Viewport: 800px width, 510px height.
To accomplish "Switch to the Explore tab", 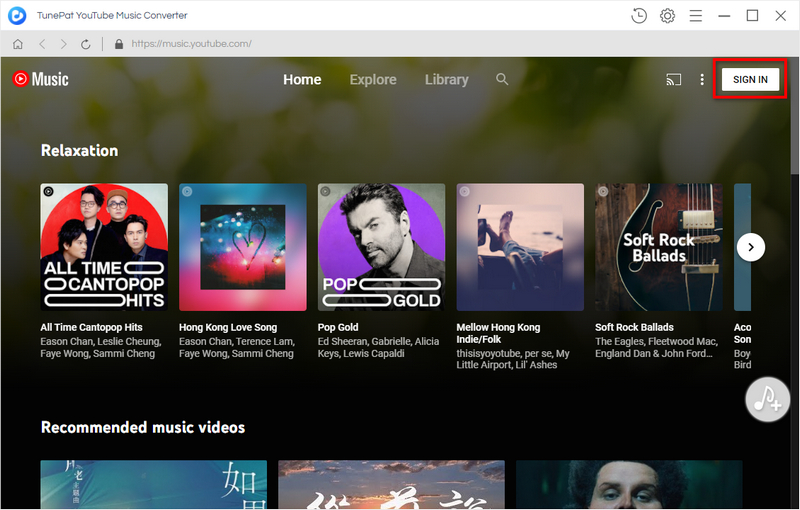I will pyautogui.click(x=373, y=80).
